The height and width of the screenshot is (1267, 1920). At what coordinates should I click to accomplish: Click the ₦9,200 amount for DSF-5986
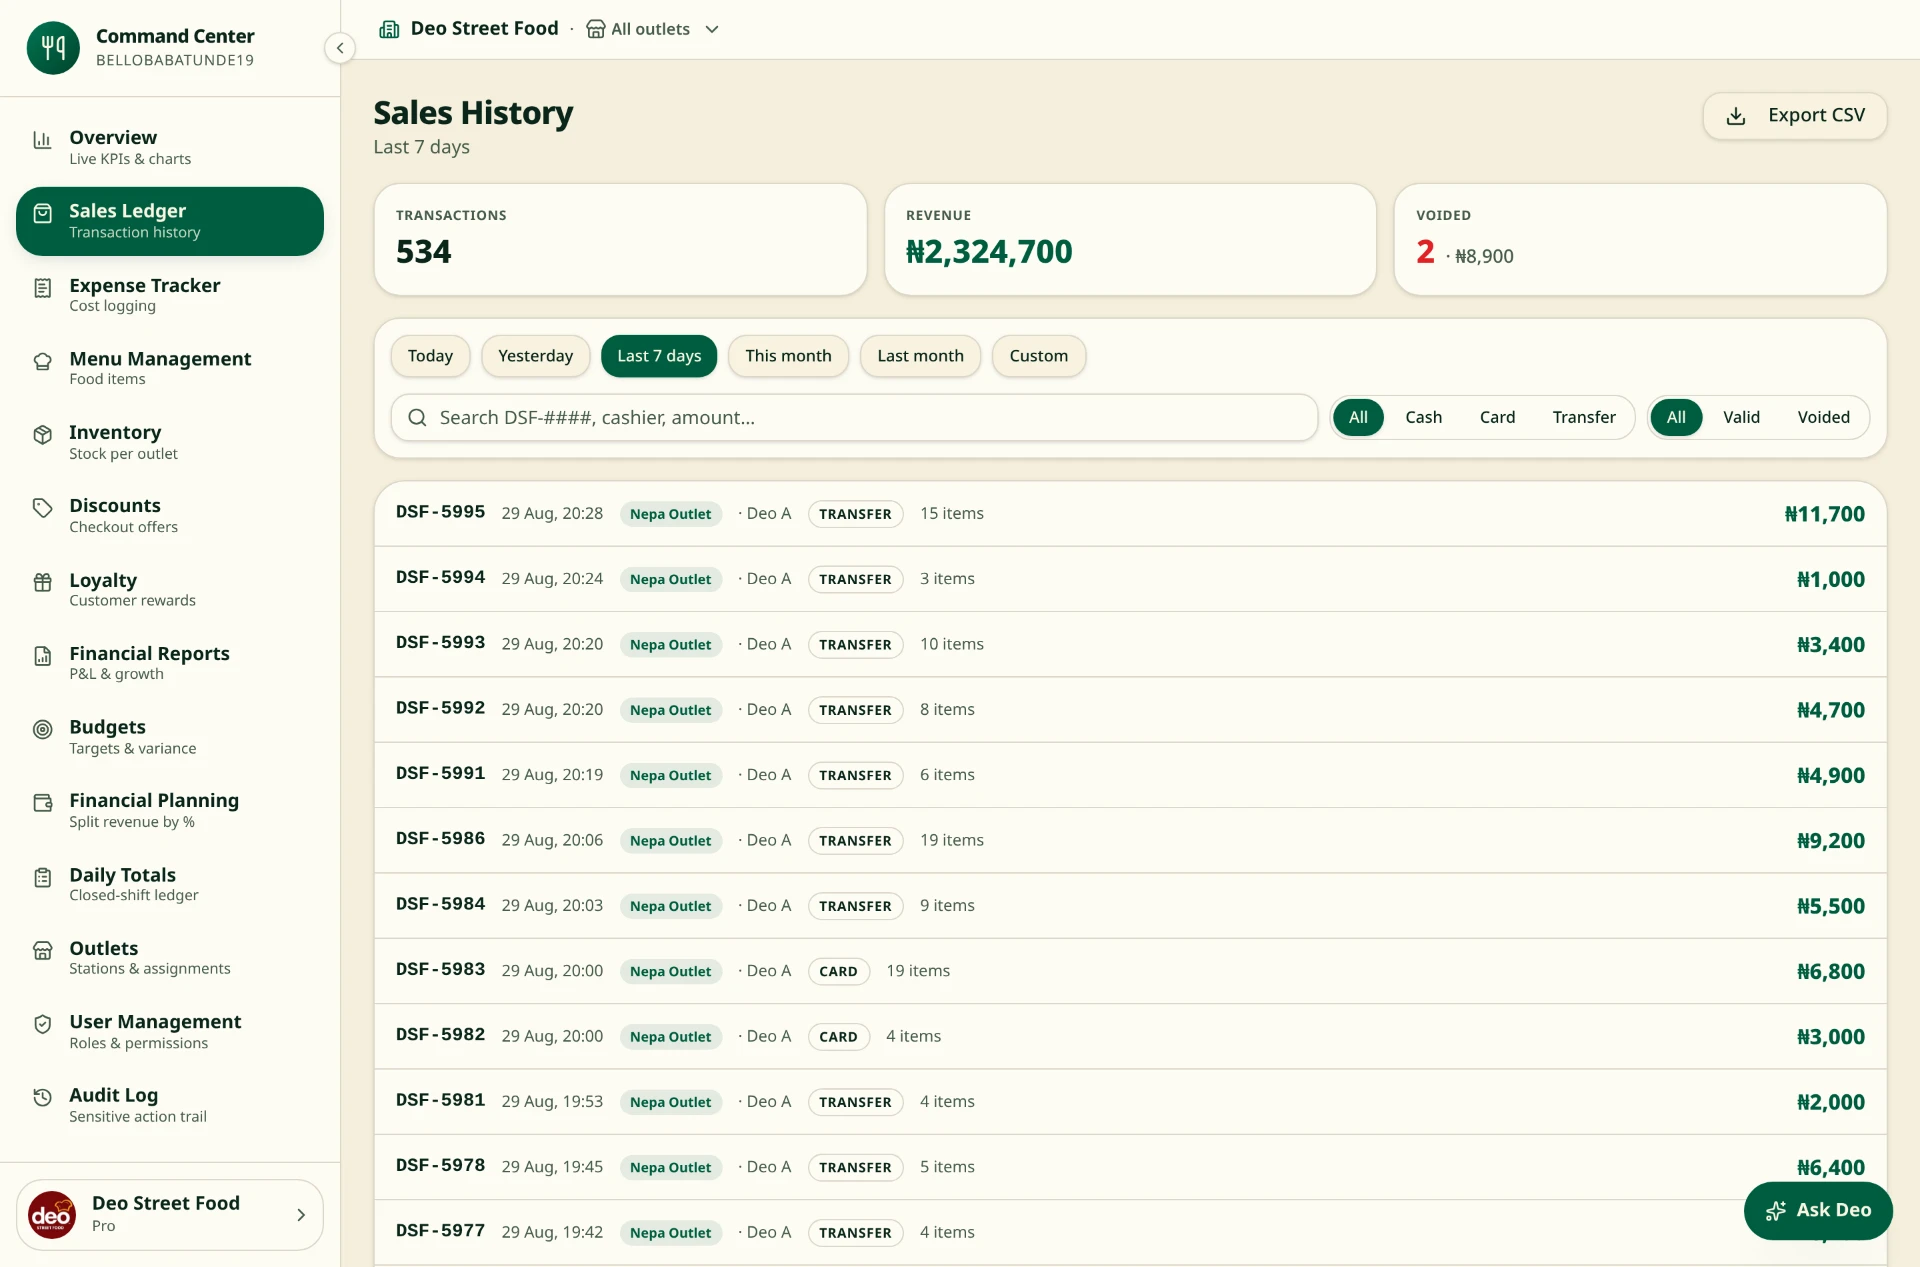pyautogui.click(x=1830, y=841)
